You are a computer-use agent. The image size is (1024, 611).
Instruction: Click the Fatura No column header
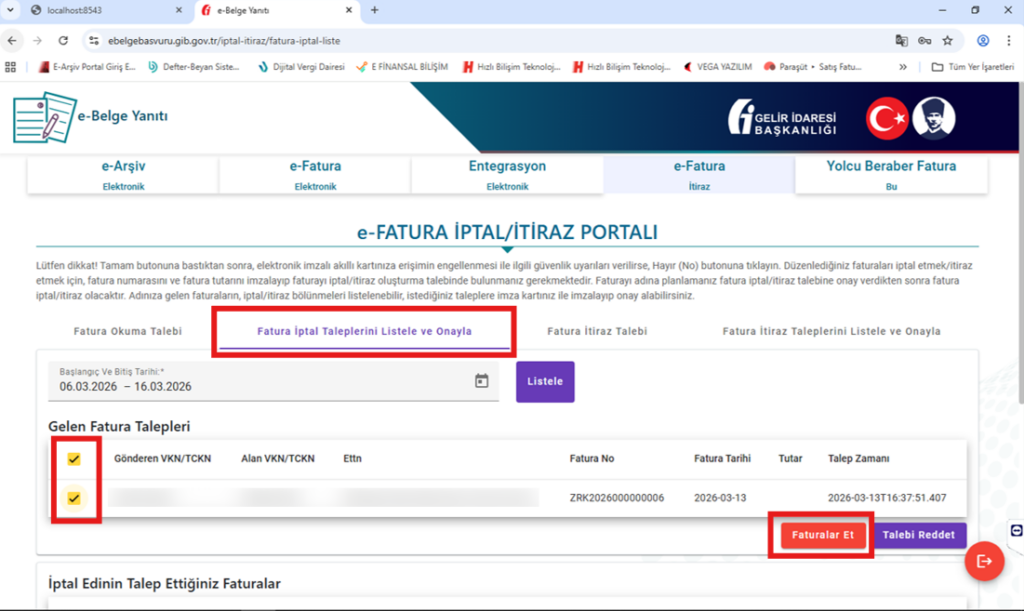[592, 459]
